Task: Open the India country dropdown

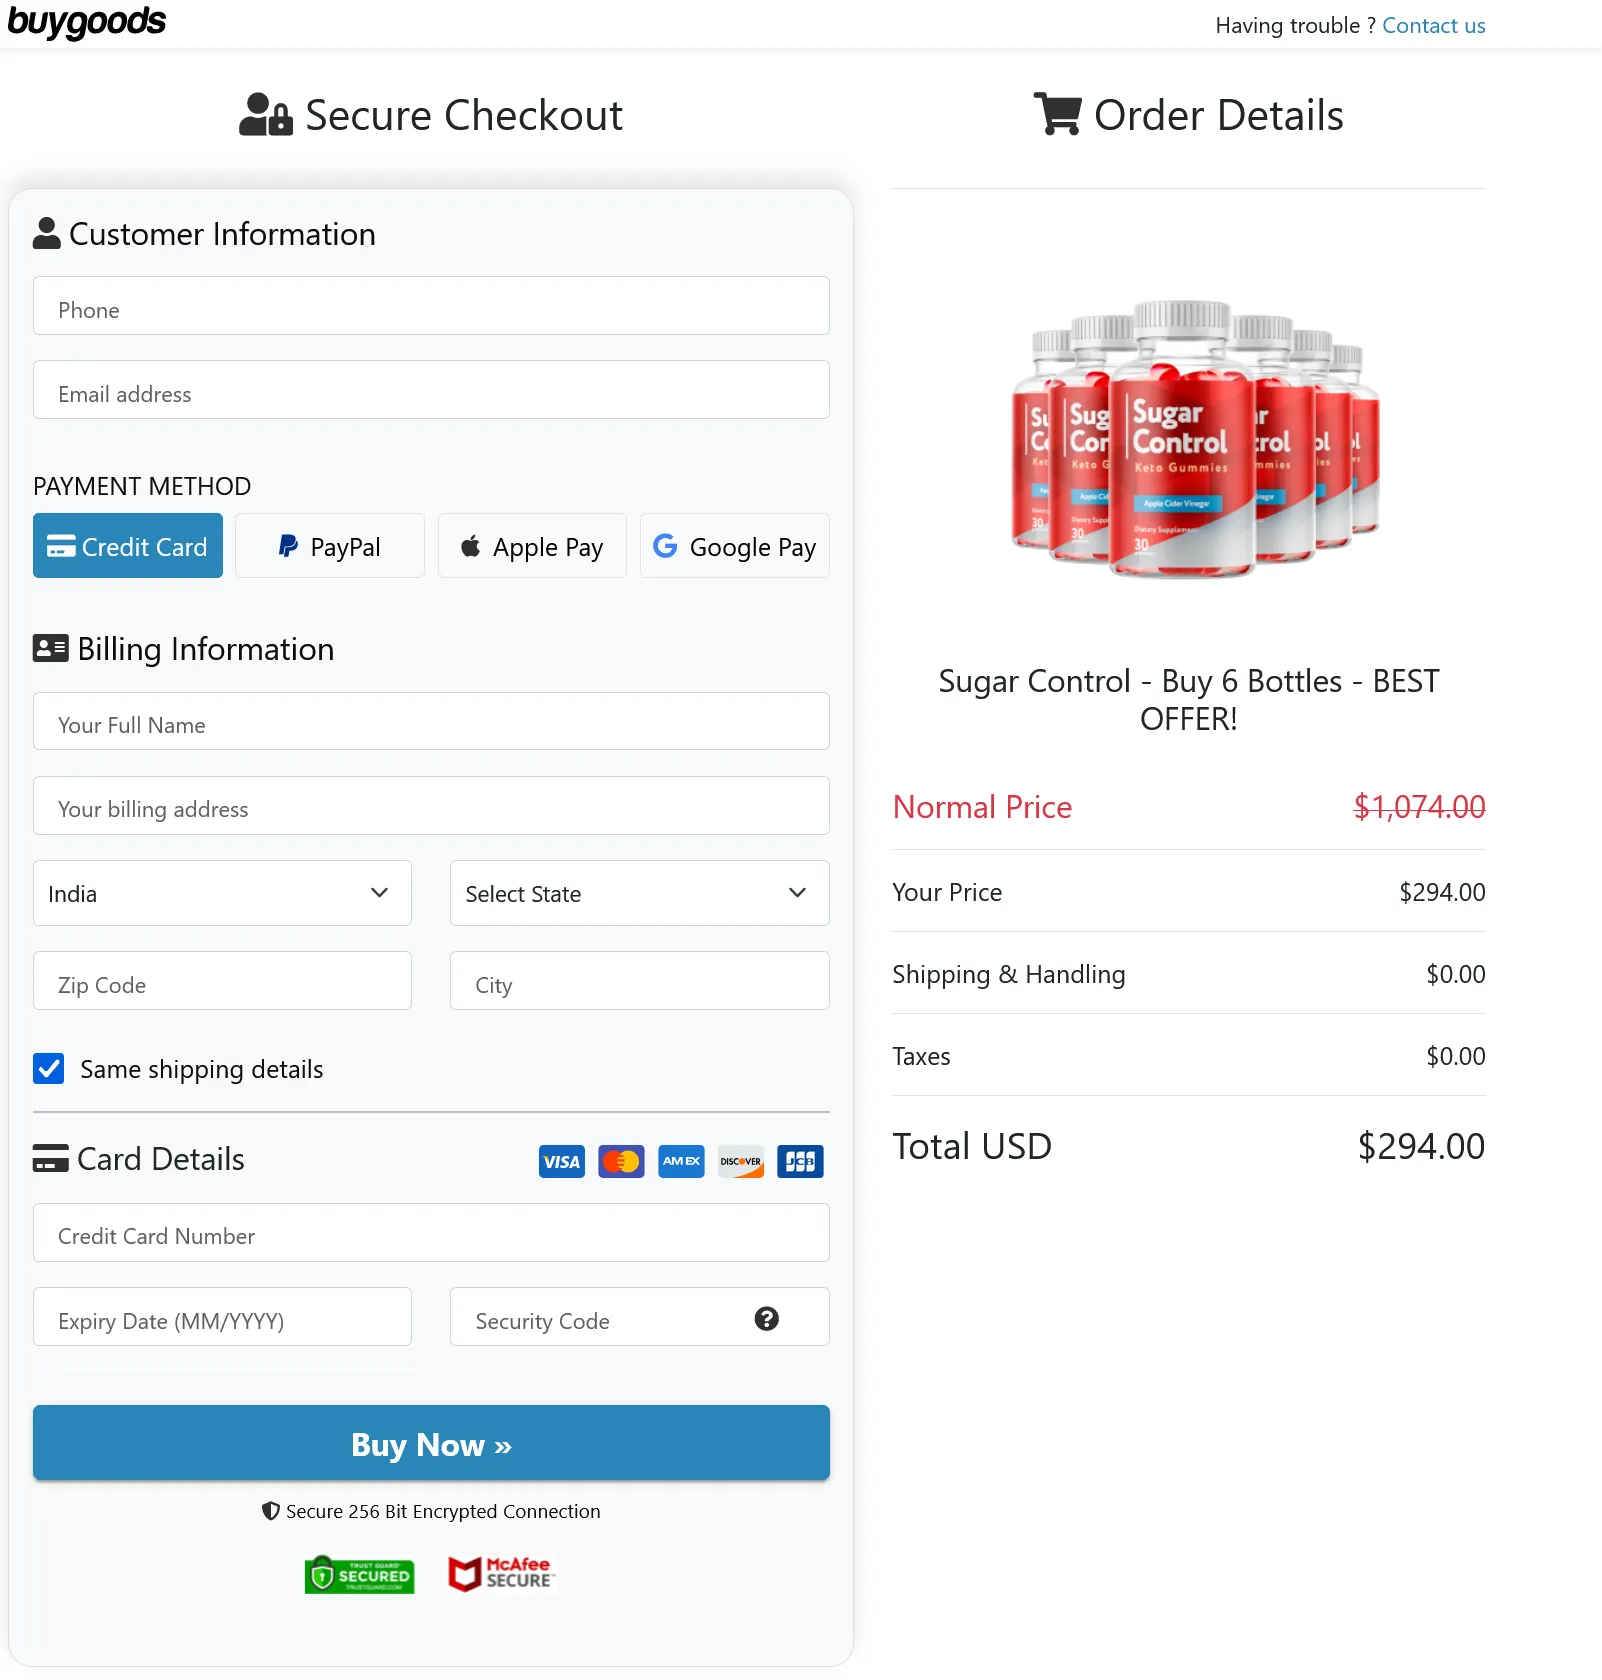Action: (222, 893)
